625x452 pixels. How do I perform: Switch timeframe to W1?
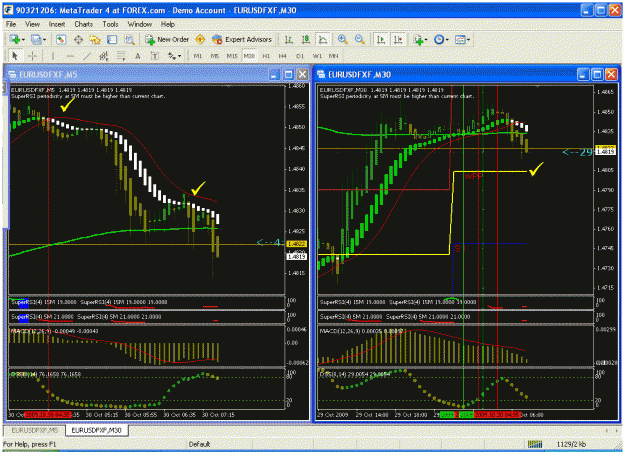click(x=317, y=56)
